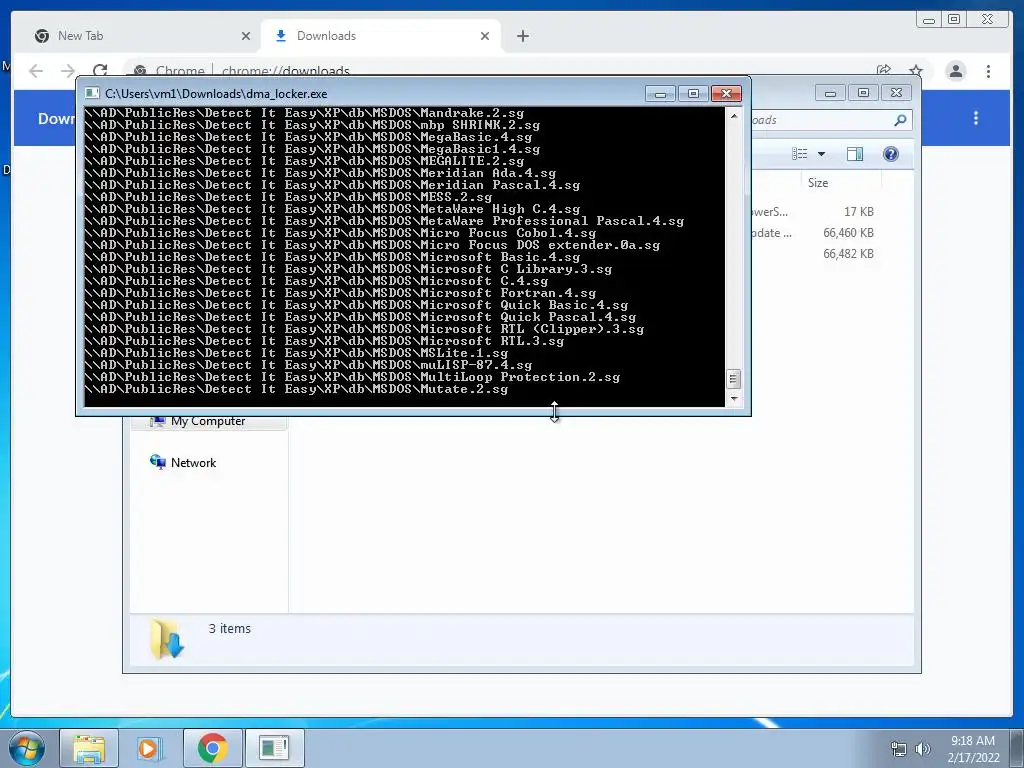
Task: Select My Computer in navigation pane
Action: [208, 421]
